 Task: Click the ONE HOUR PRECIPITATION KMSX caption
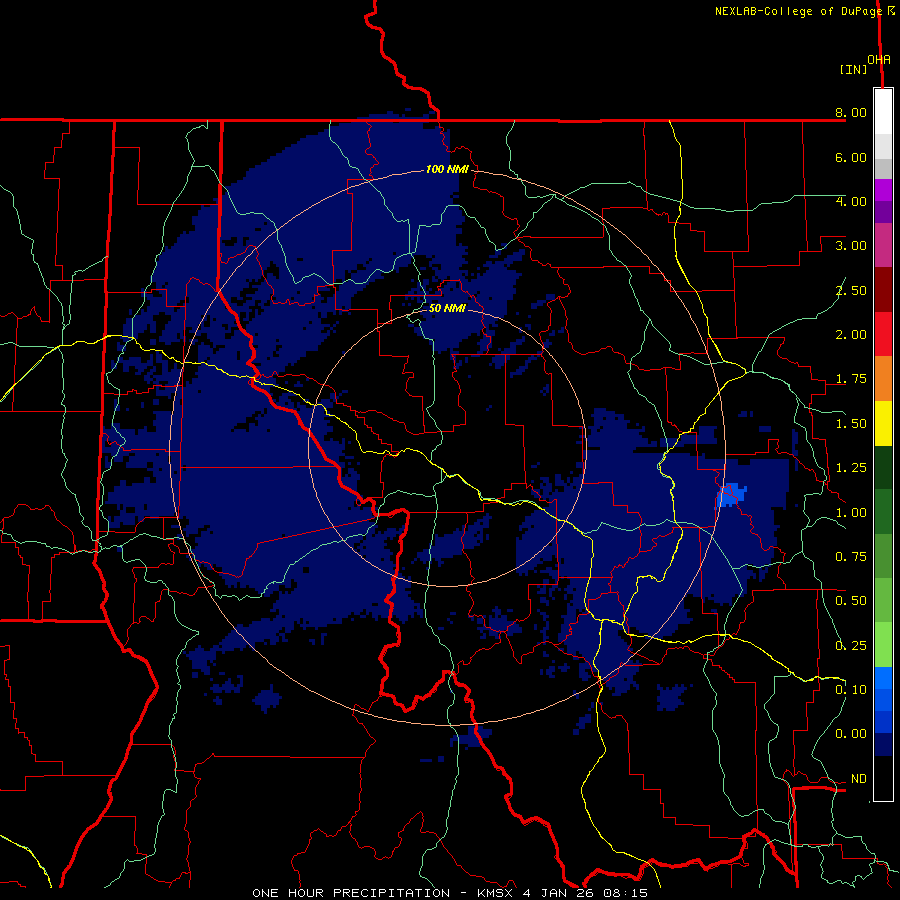(450, 893)
